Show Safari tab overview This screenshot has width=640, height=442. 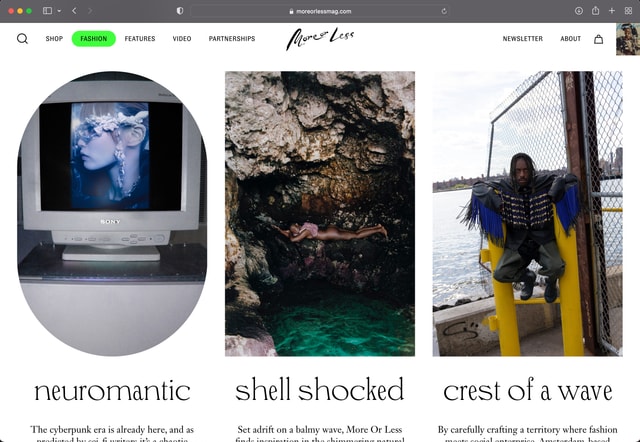[x=627, y=10]
